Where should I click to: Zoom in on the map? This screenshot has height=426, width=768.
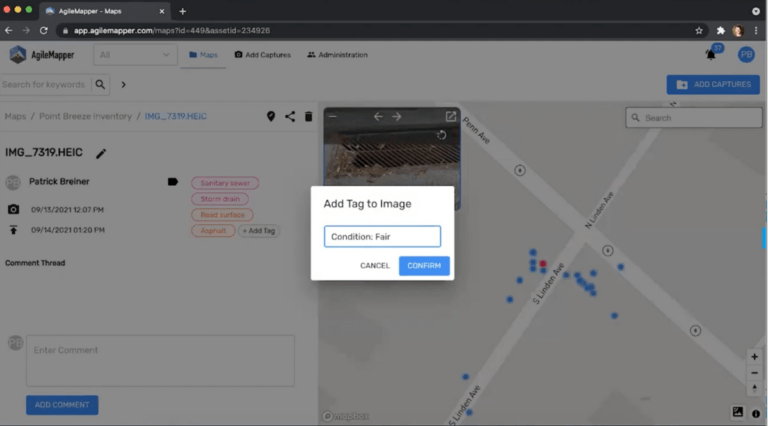click(x=754, y=357)
